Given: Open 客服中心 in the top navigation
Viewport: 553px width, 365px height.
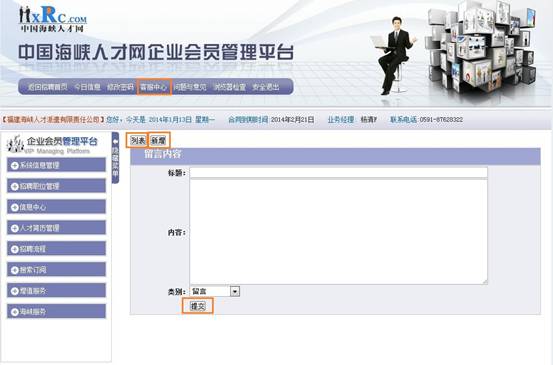Looking at the screenshot, I should [x=154, y=87].
